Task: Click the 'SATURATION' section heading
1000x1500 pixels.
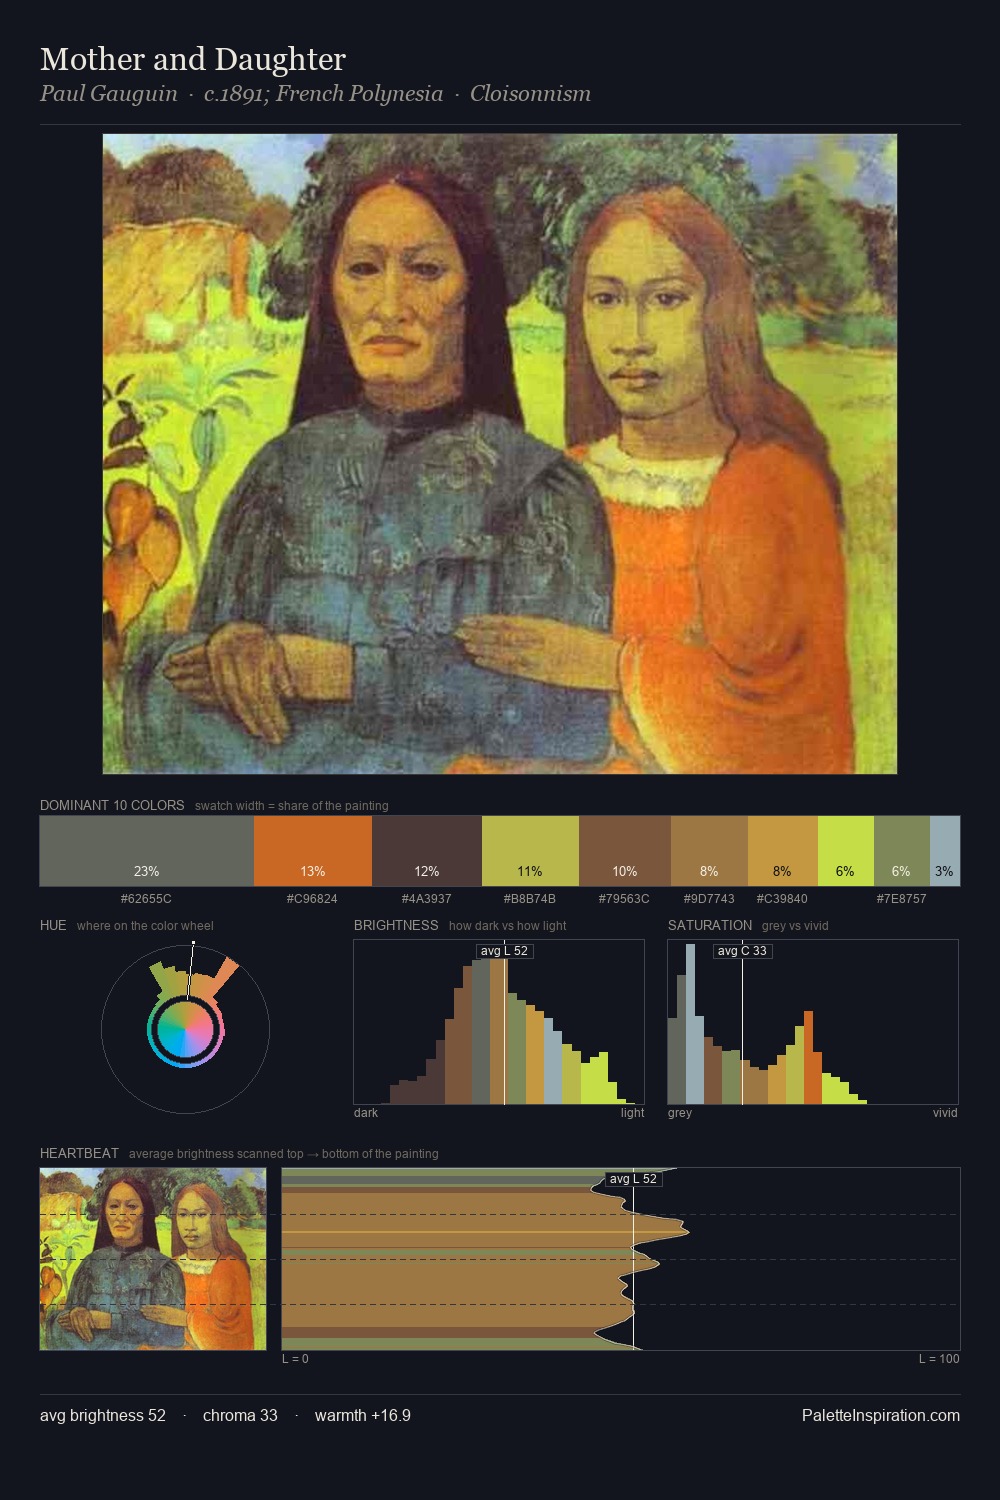Action: point(710,925)
